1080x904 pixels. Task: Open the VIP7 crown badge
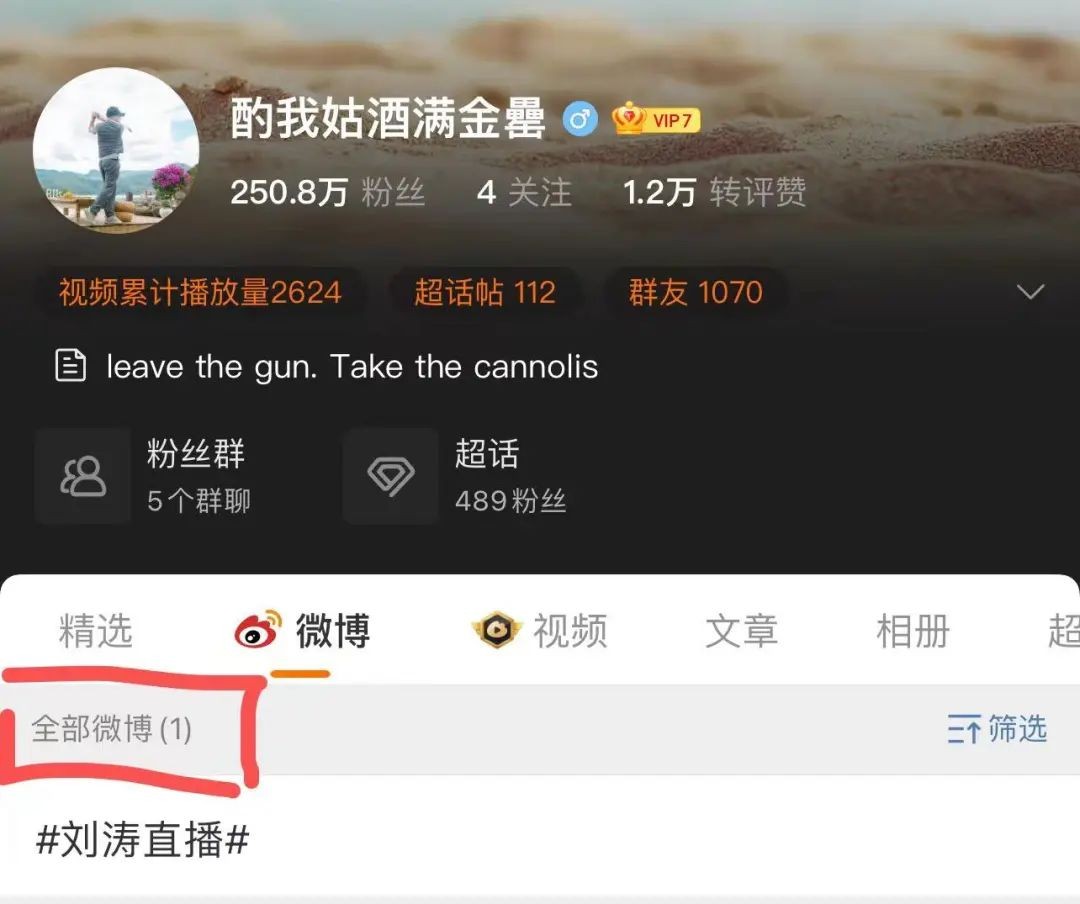click(656, 119)
